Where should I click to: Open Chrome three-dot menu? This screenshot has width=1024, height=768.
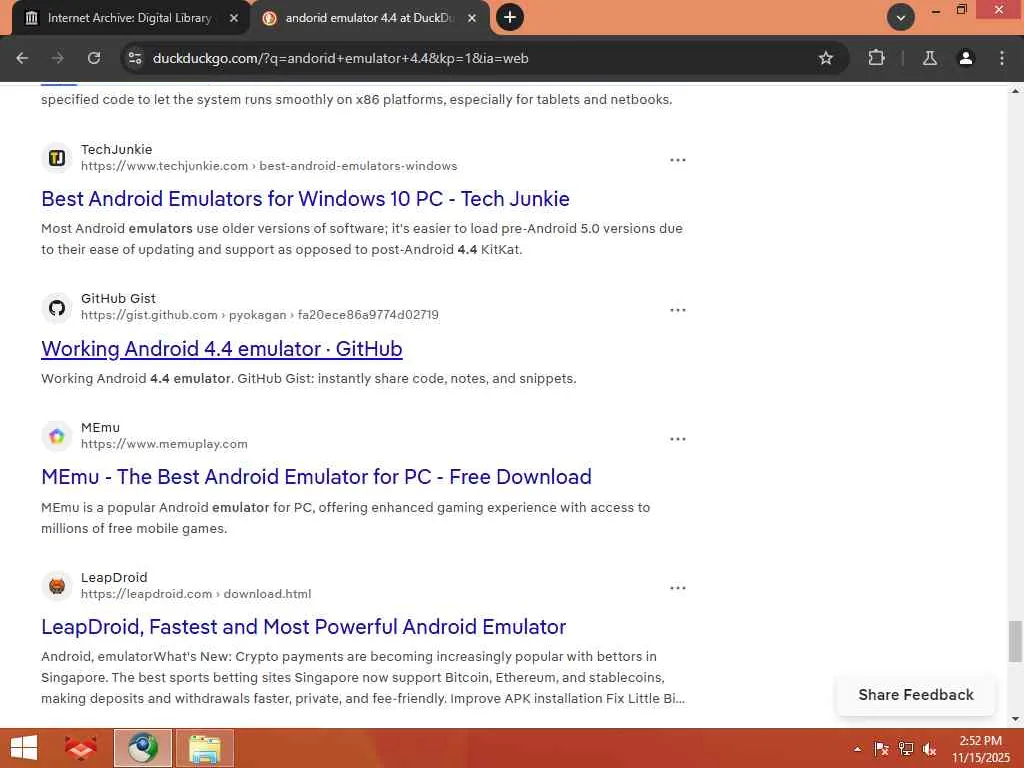1002,58
